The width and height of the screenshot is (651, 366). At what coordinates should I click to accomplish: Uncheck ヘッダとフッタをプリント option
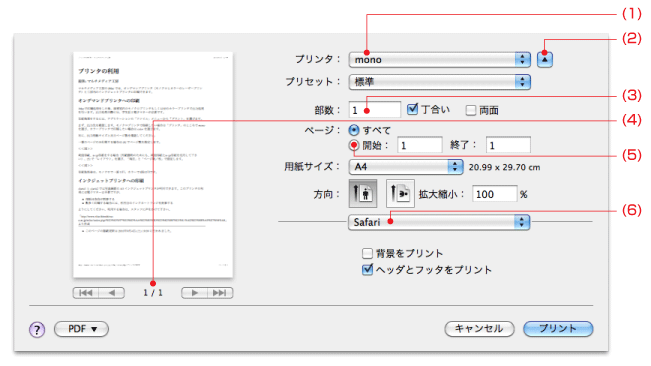(367, 270)
